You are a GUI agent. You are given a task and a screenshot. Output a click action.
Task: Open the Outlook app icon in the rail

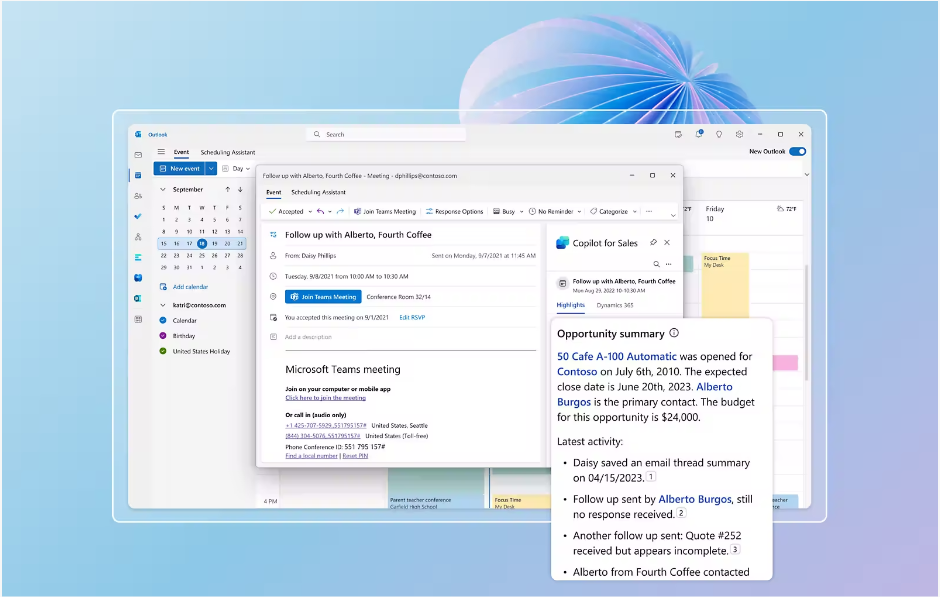tap(138, 298)
